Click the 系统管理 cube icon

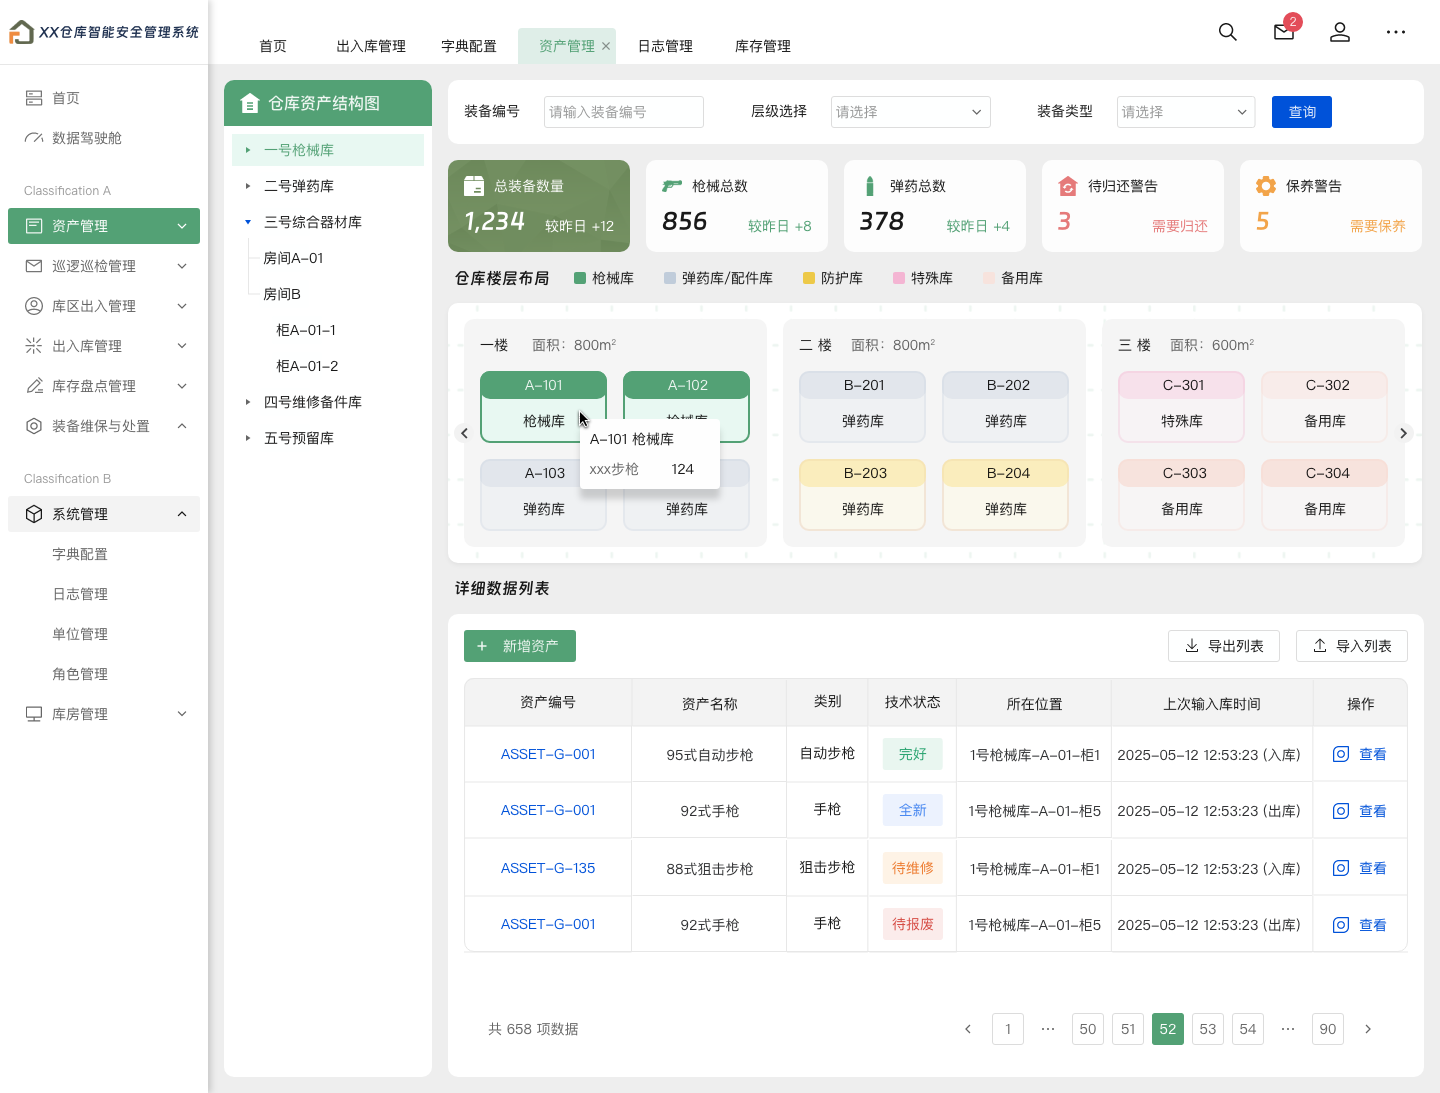point(34,514)
